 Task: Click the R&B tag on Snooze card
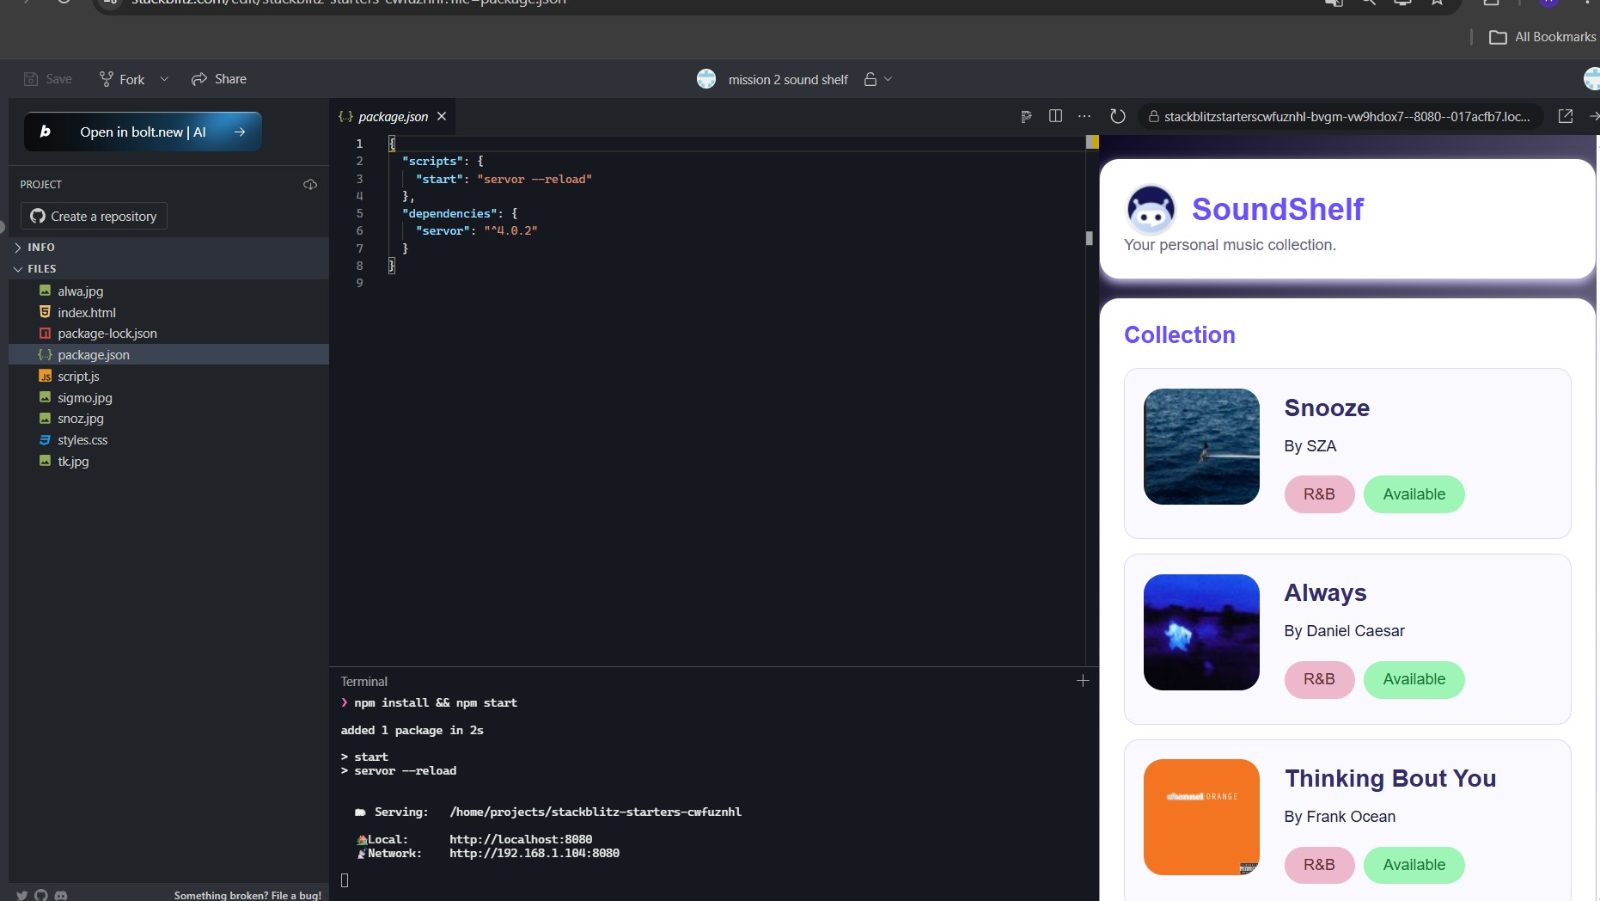point(1319,494)
